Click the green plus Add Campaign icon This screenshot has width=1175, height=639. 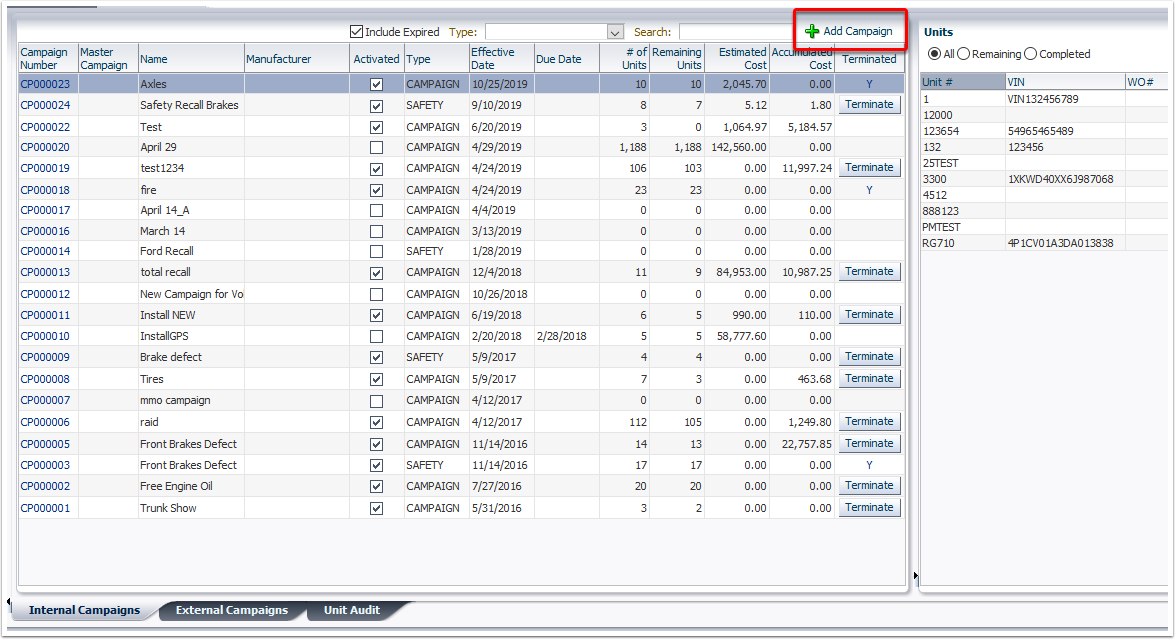pos(812,31)
